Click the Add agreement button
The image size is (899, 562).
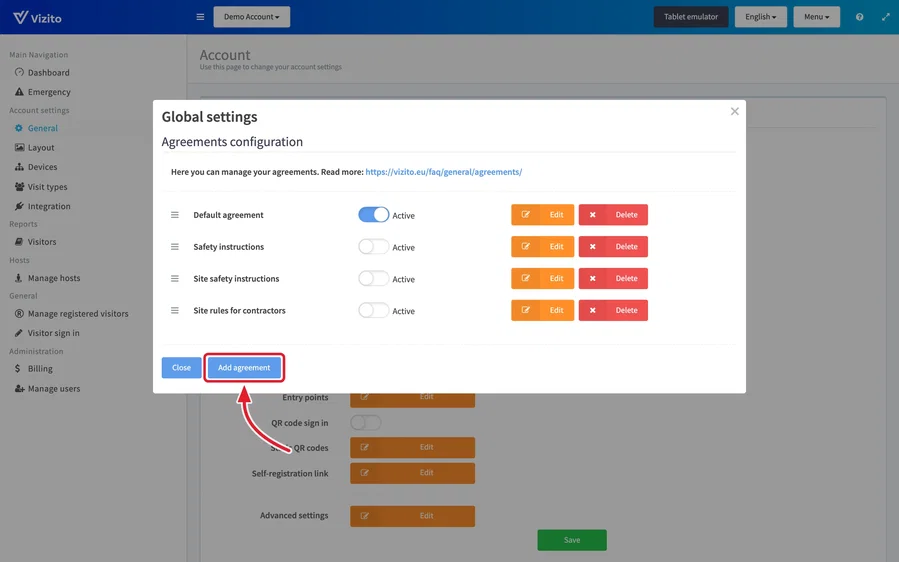(244, 368)
